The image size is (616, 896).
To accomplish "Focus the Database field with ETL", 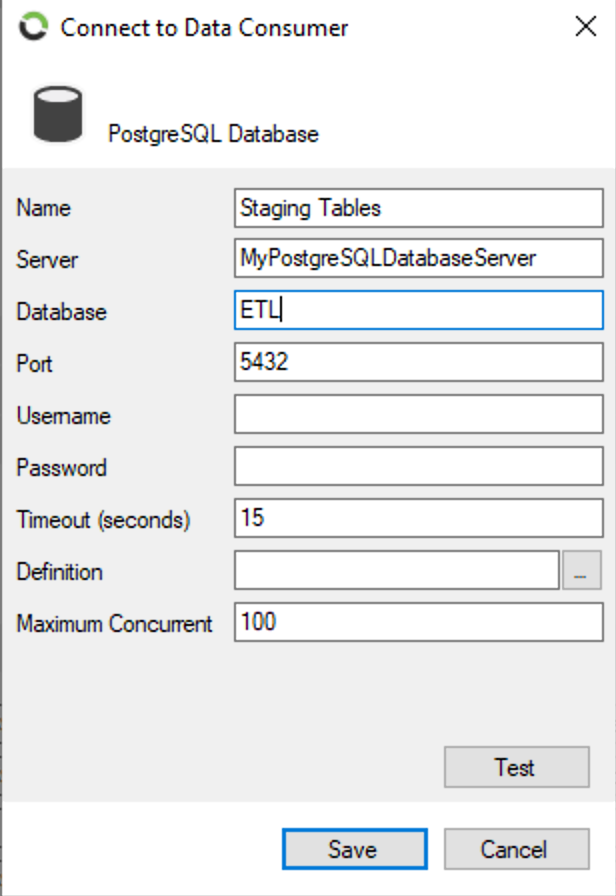I will coord(419,310).
